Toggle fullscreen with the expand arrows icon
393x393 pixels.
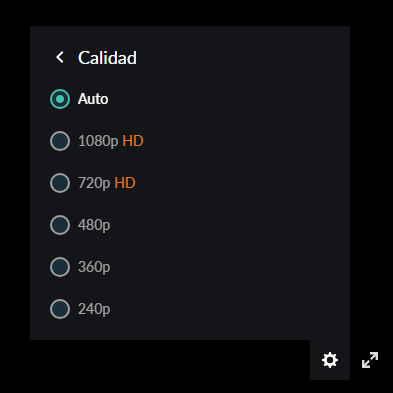pos(370,360)
